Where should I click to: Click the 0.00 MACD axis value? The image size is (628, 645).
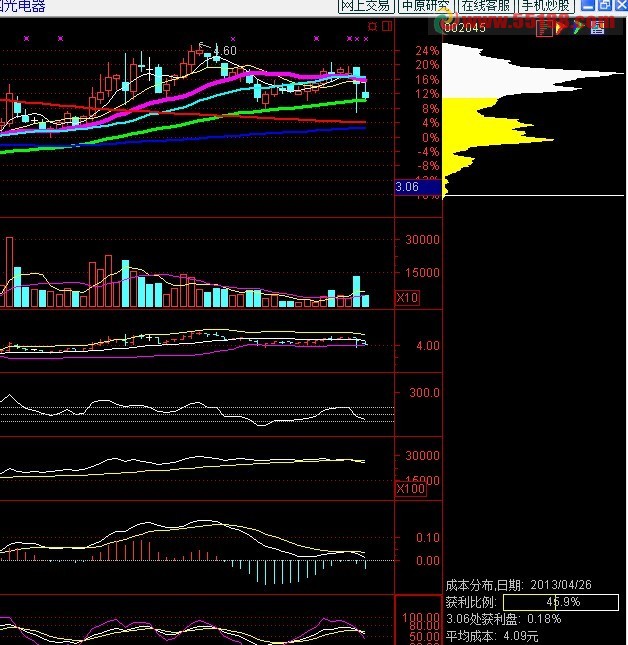pos(428,560)
